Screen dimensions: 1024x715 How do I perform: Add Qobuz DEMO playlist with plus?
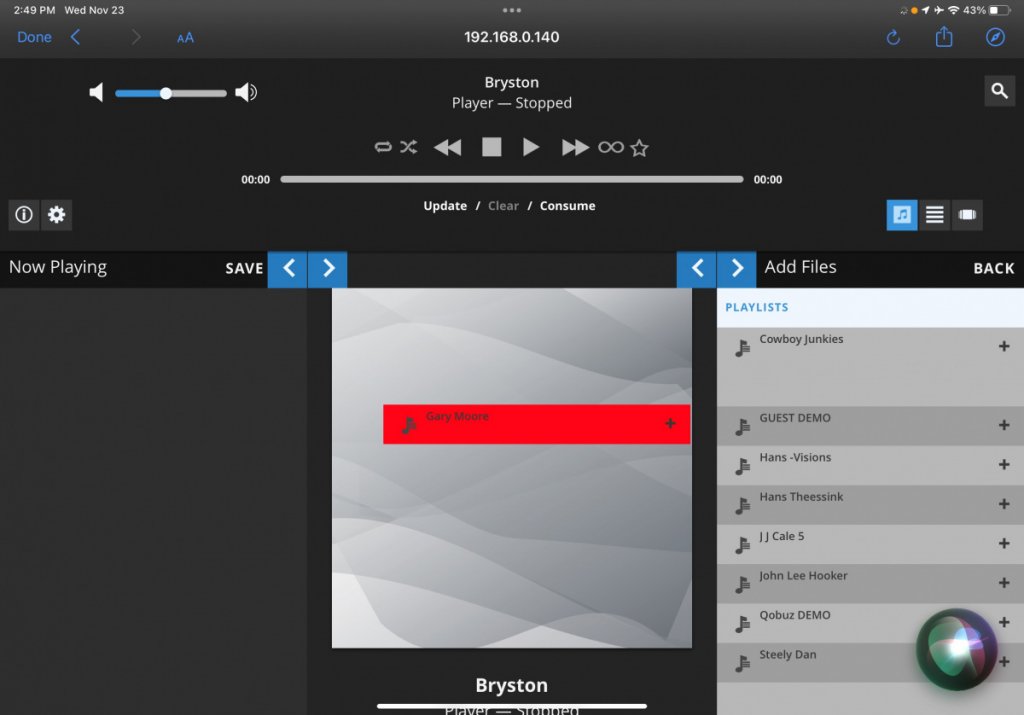coord(1004,622)
